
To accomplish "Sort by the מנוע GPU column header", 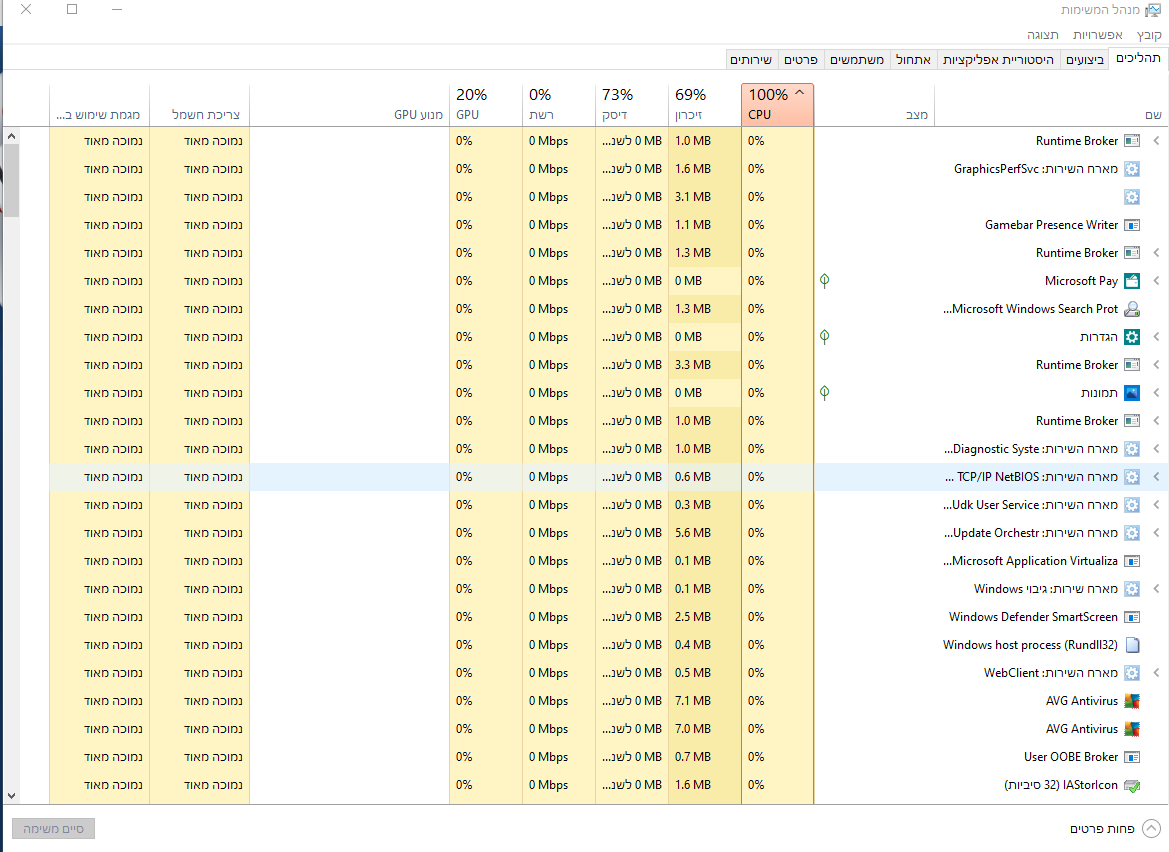I will [350, 104].
